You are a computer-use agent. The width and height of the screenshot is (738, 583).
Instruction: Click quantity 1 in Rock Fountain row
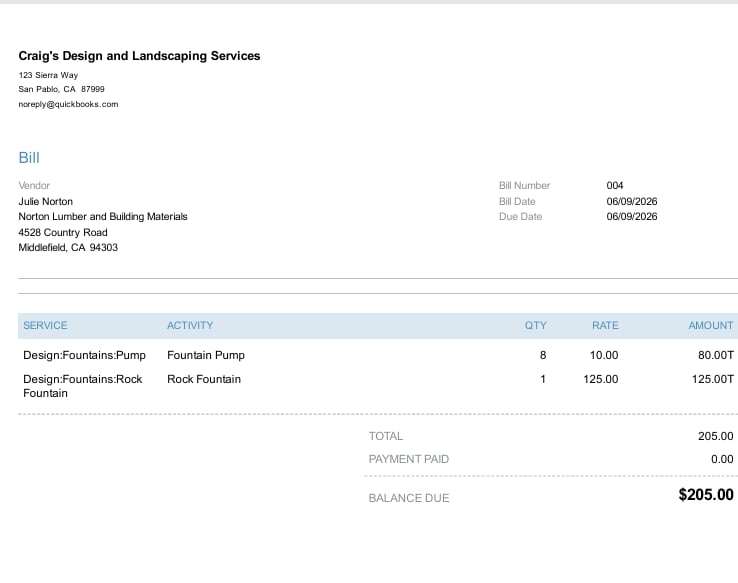[x=543, y=379]
